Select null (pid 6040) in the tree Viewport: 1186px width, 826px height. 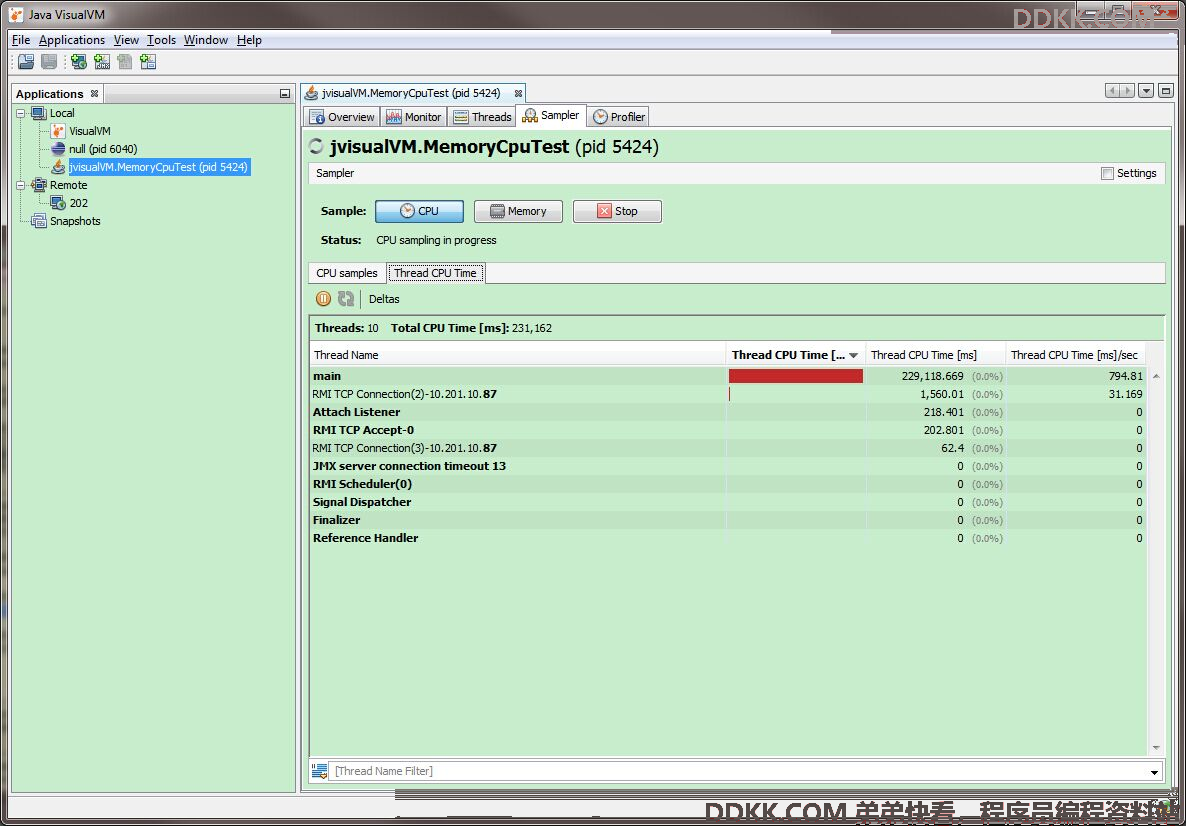103,149
